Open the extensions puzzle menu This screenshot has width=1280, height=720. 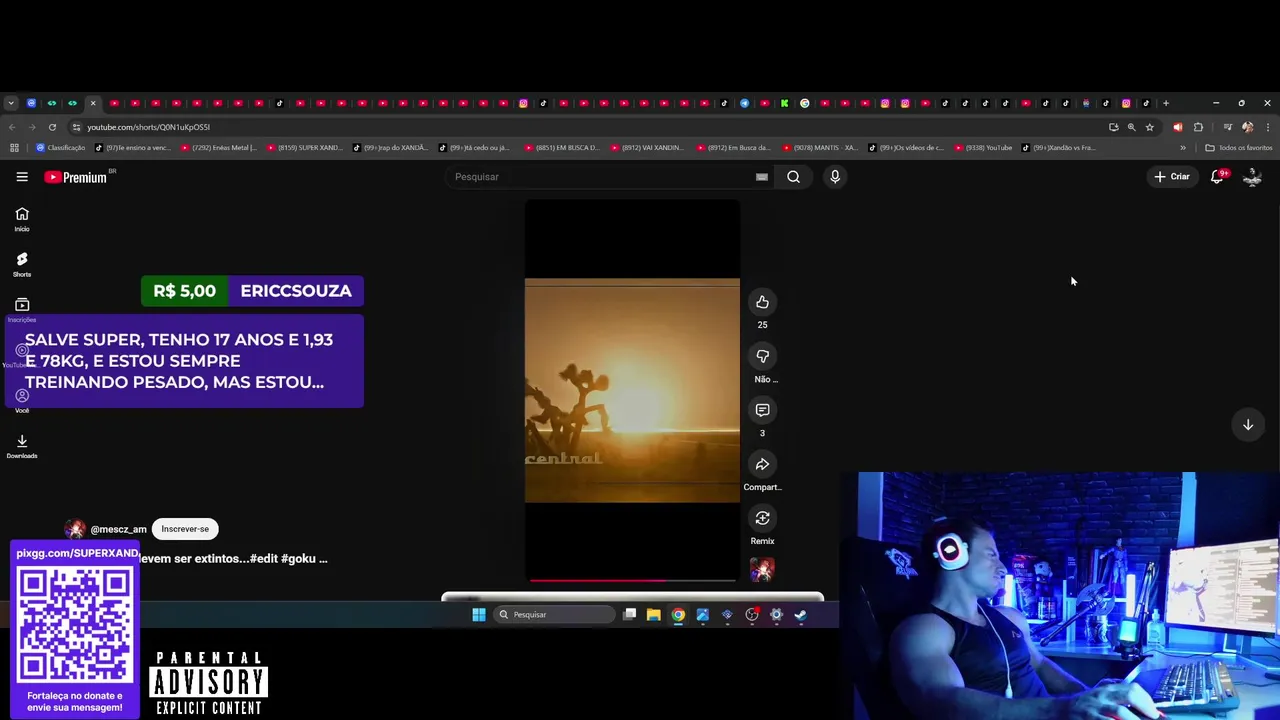[x=1198, y=127]
